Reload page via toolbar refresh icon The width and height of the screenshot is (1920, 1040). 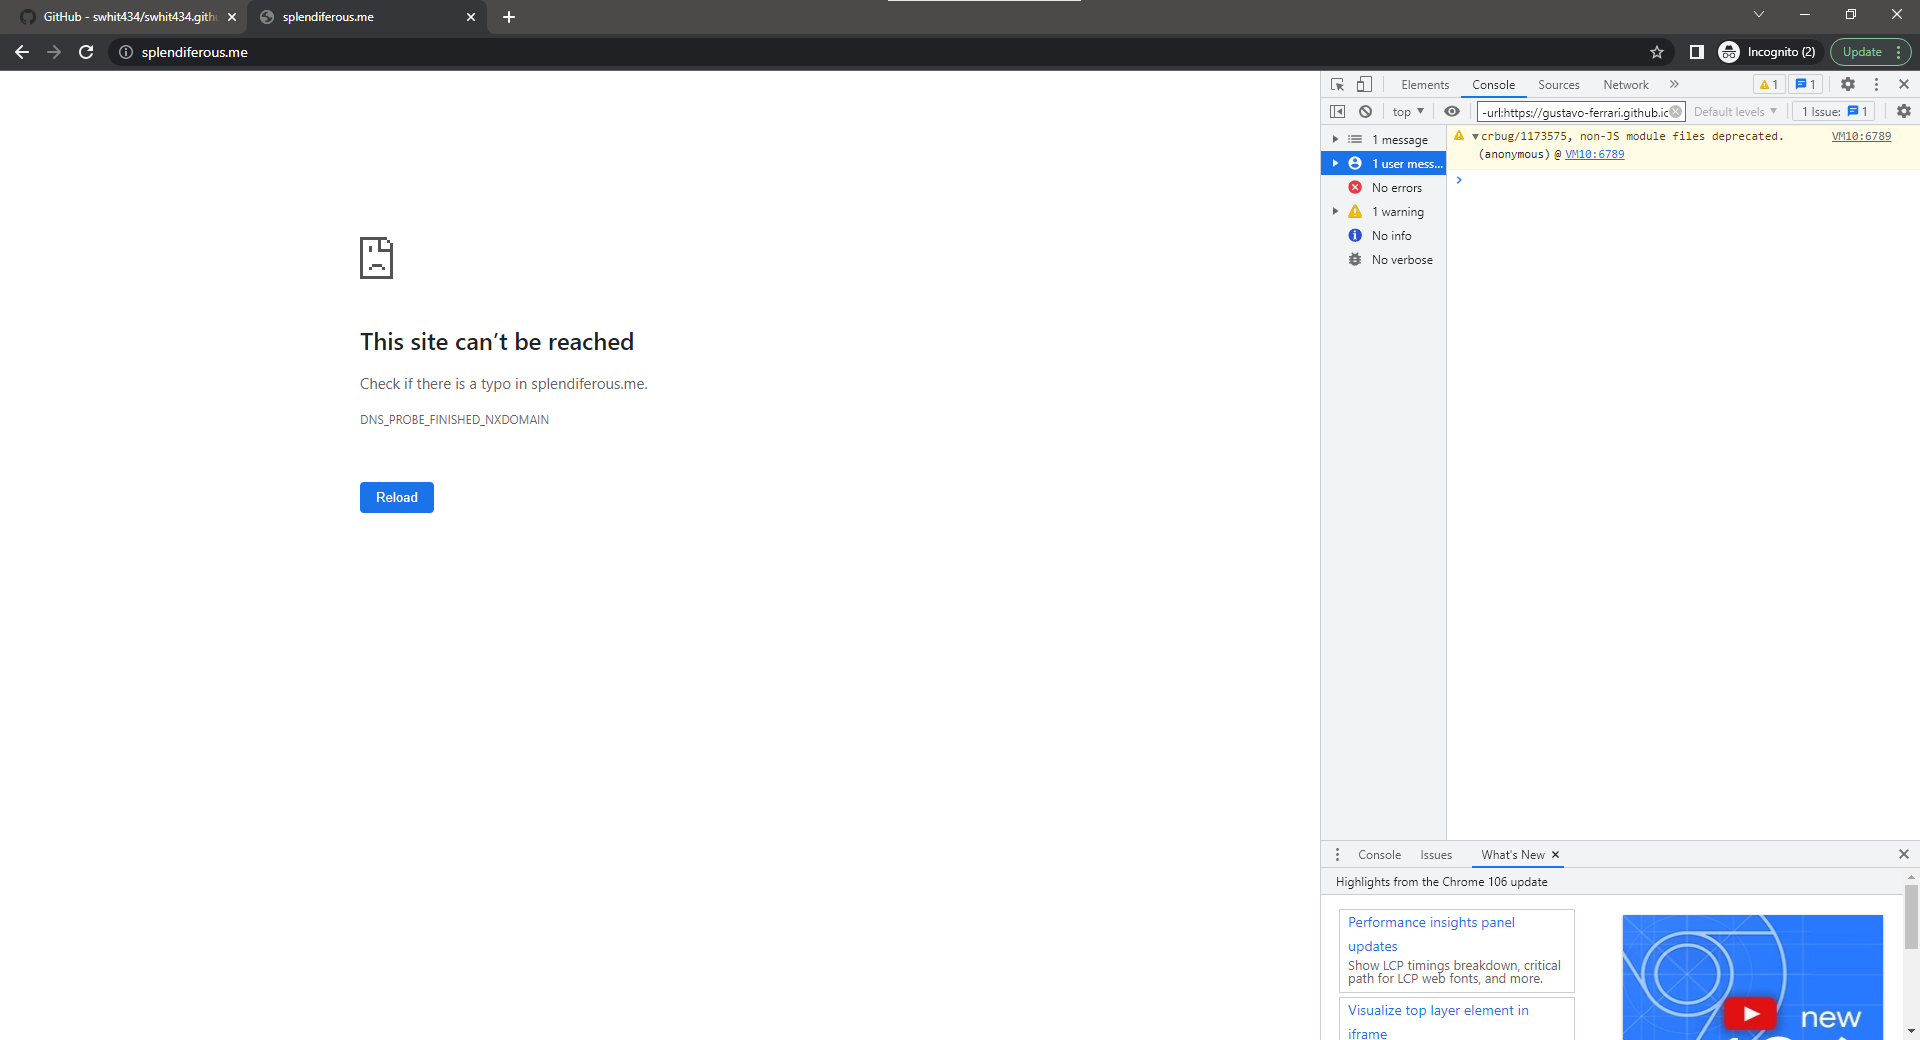click(x=86, y=52)
